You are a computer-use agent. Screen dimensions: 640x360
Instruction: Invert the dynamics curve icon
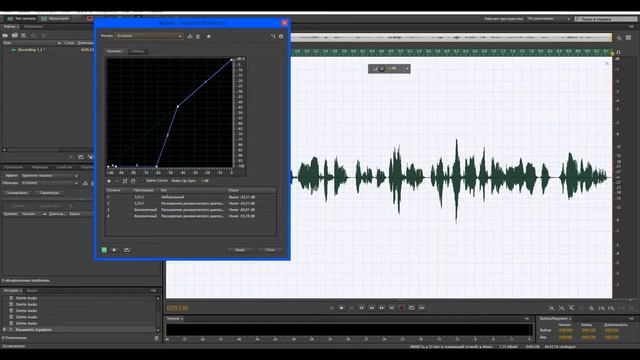[x=125, y=181]
